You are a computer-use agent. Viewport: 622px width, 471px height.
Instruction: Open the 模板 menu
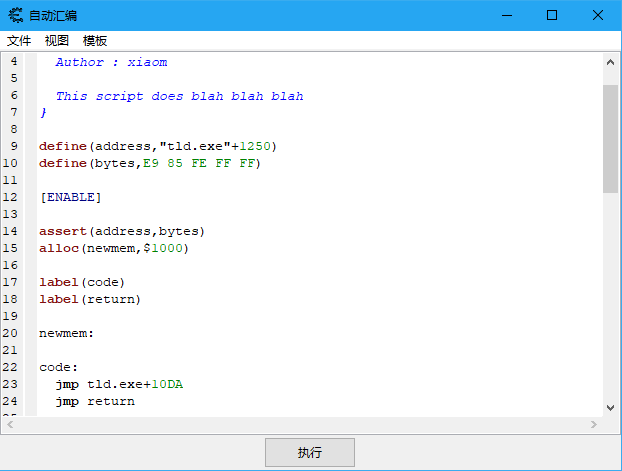(x=95, y=41)
